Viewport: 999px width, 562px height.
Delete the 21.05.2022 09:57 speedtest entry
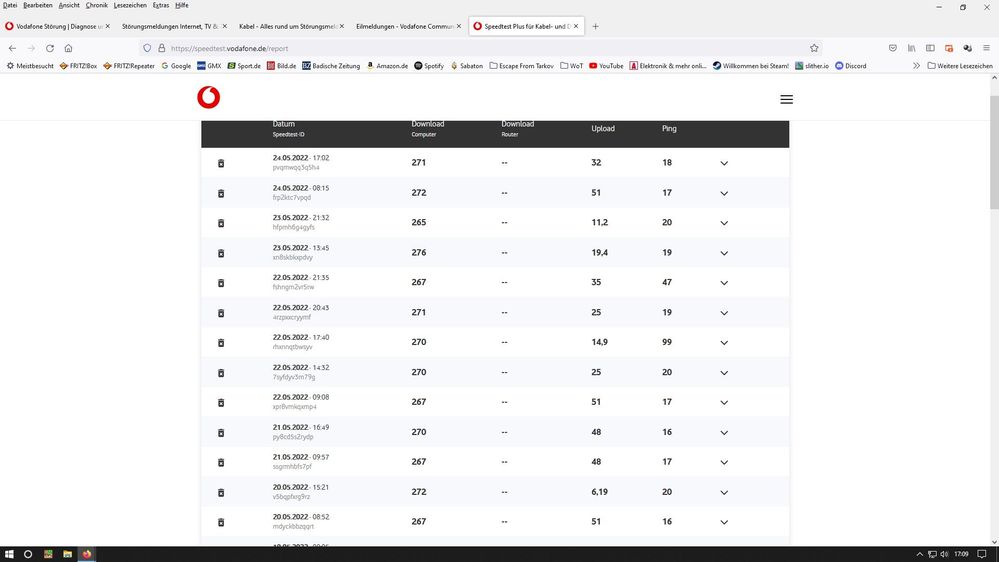(221, 463)
